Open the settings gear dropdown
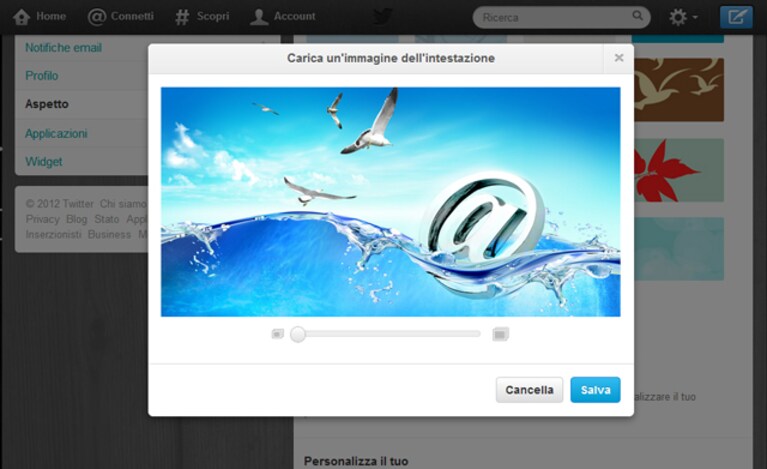 (683, 18)
